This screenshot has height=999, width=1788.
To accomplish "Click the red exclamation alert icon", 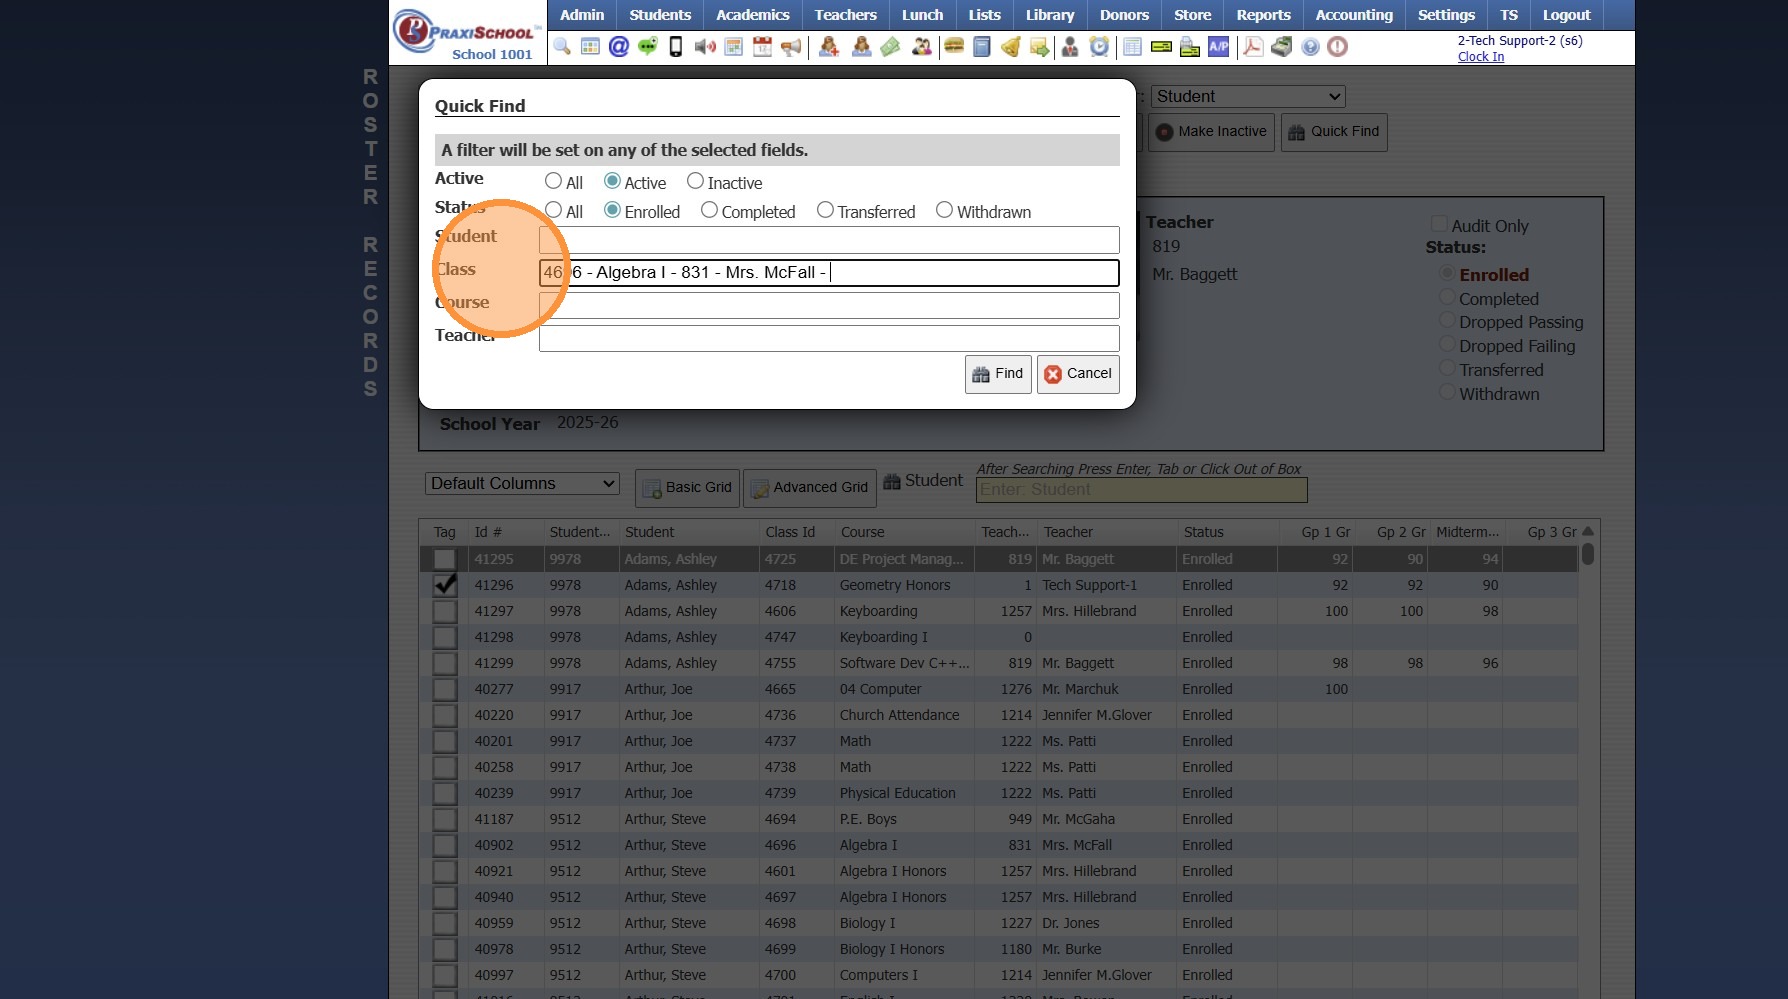I will 1338,47.
